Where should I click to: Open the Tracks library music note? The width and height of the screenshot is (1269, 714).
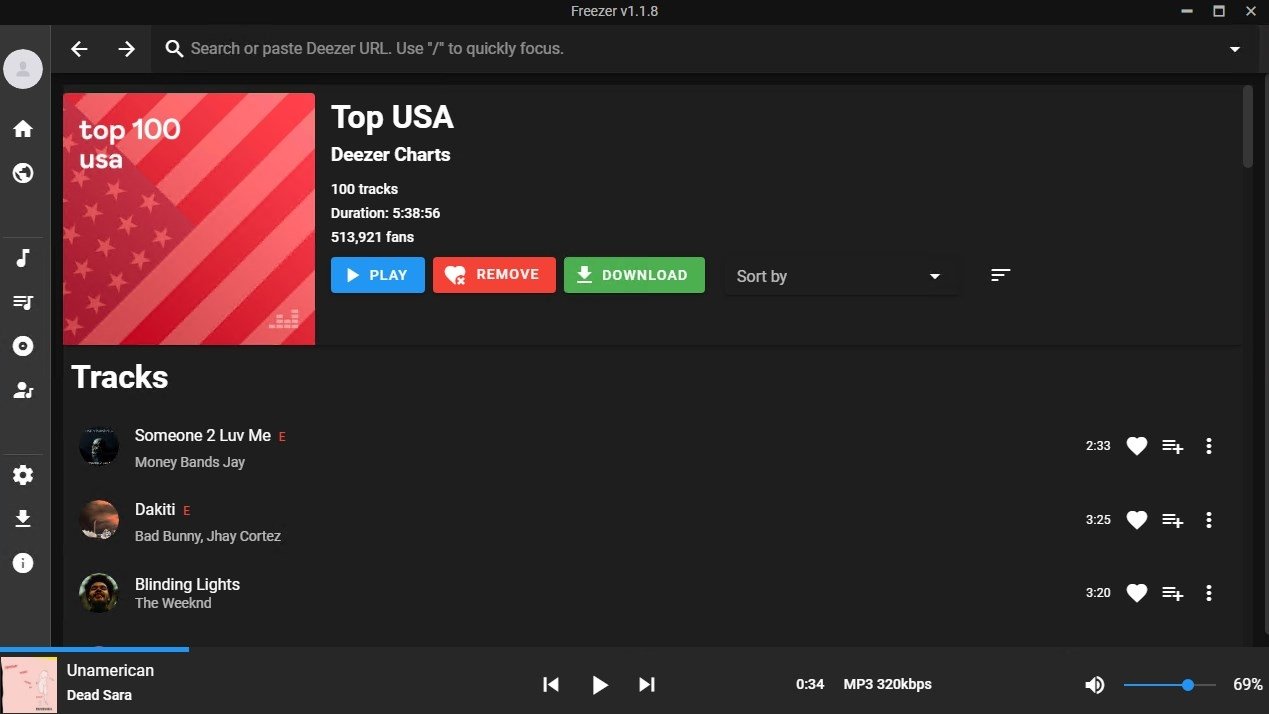[x=23, y=258]
